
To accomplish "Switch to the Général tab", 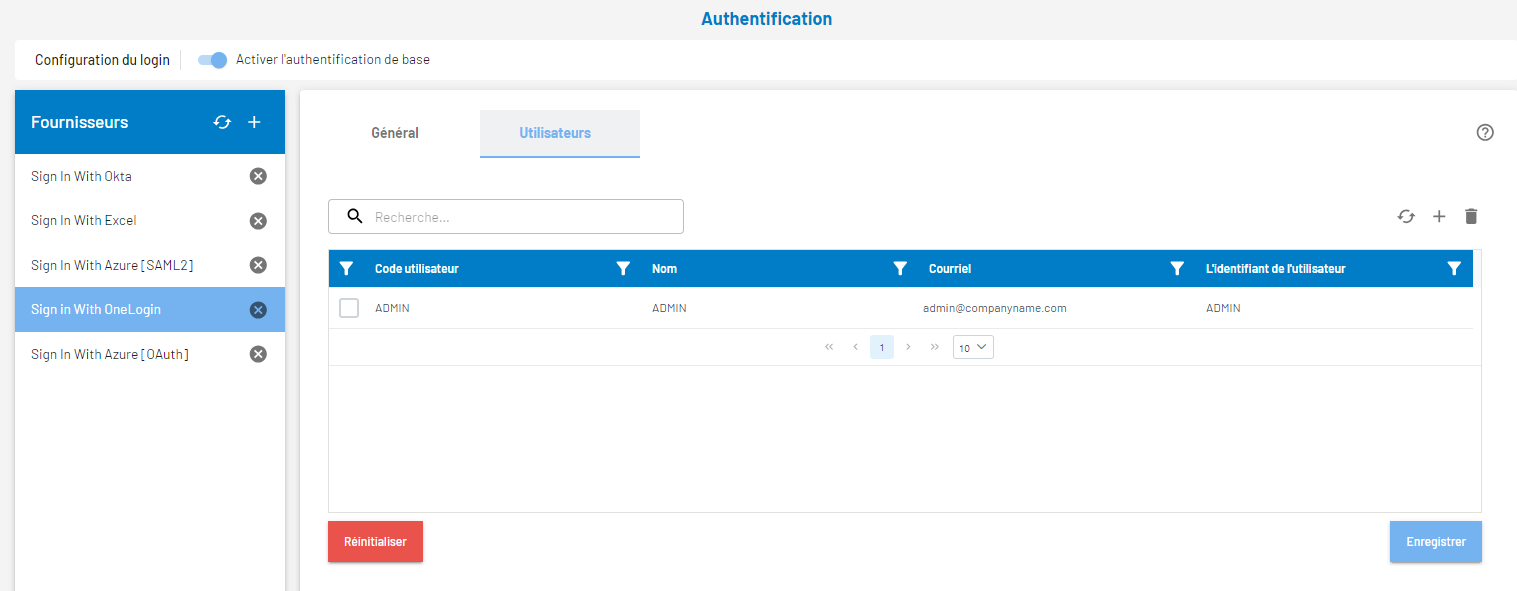I will coord(395,133).
